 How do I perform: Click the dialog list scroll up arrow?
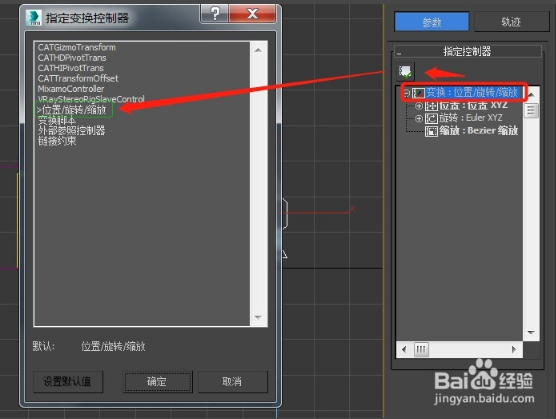(x=258, y=50)
